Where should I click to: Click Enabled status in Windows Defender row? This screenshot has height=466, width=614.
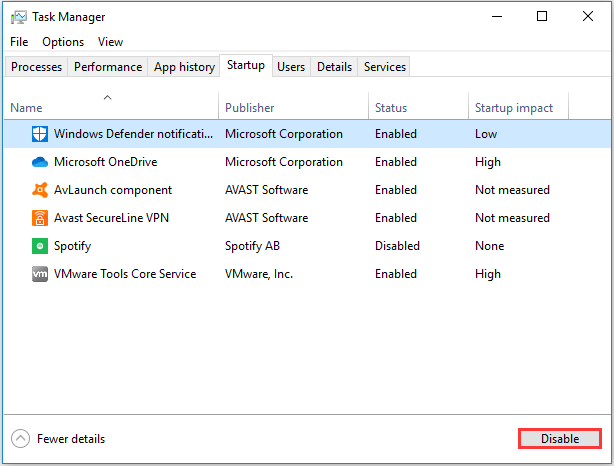[395, 134]
